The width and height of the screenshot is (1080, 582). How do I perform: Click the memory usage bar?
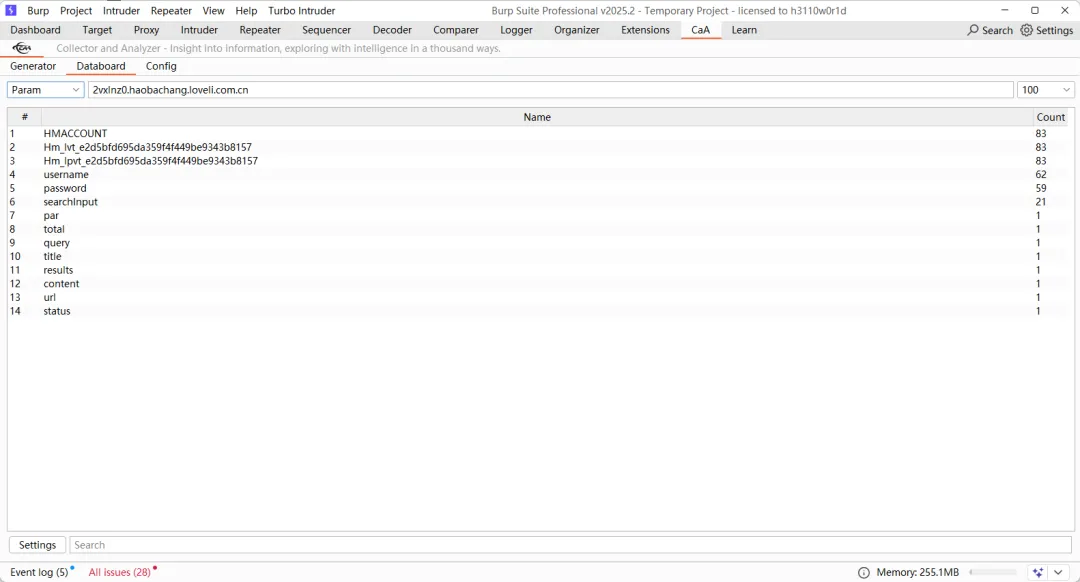(x=993, y=572)
